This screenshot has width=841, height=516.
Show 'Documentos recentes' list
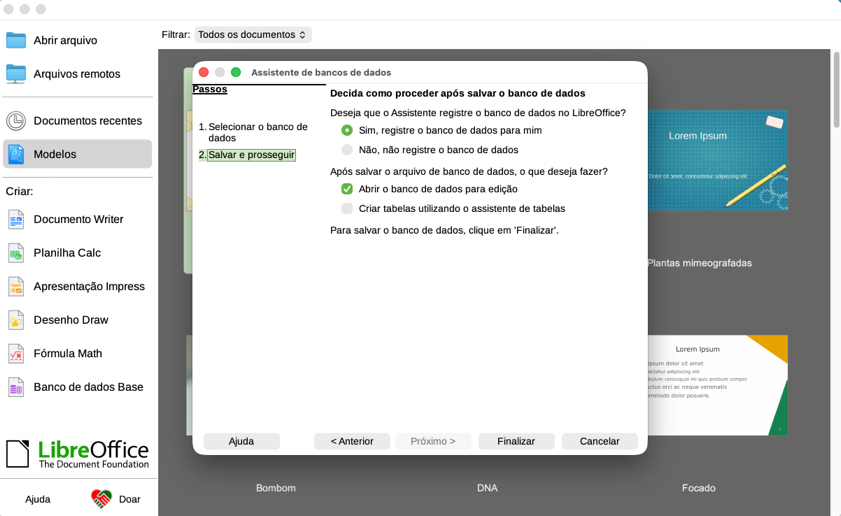[x=78, y=121]
